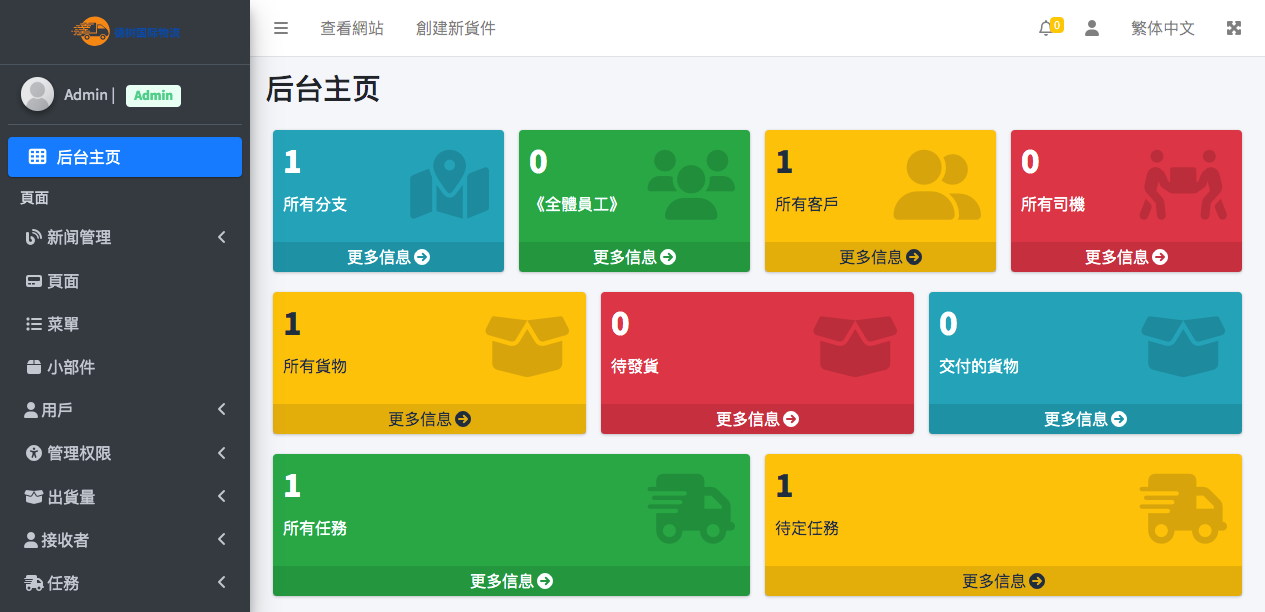Click the user profile icon in top bar
1265x612 pixels.
click(1092, 29)
